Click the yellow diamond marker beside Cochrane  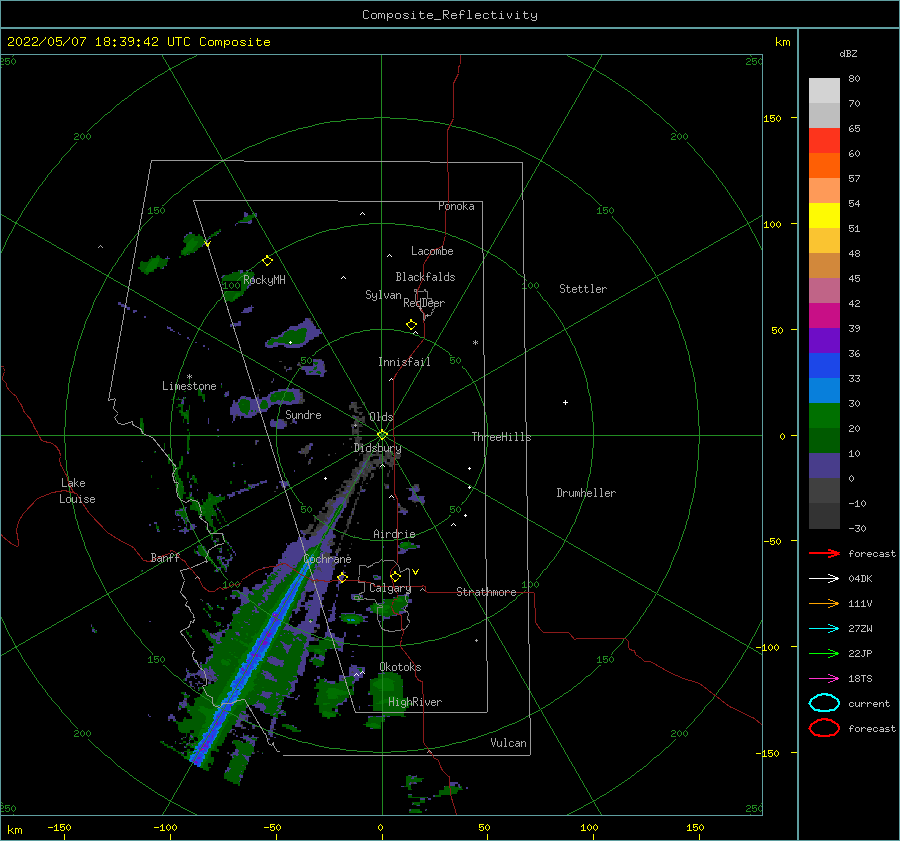coord(342,577)
